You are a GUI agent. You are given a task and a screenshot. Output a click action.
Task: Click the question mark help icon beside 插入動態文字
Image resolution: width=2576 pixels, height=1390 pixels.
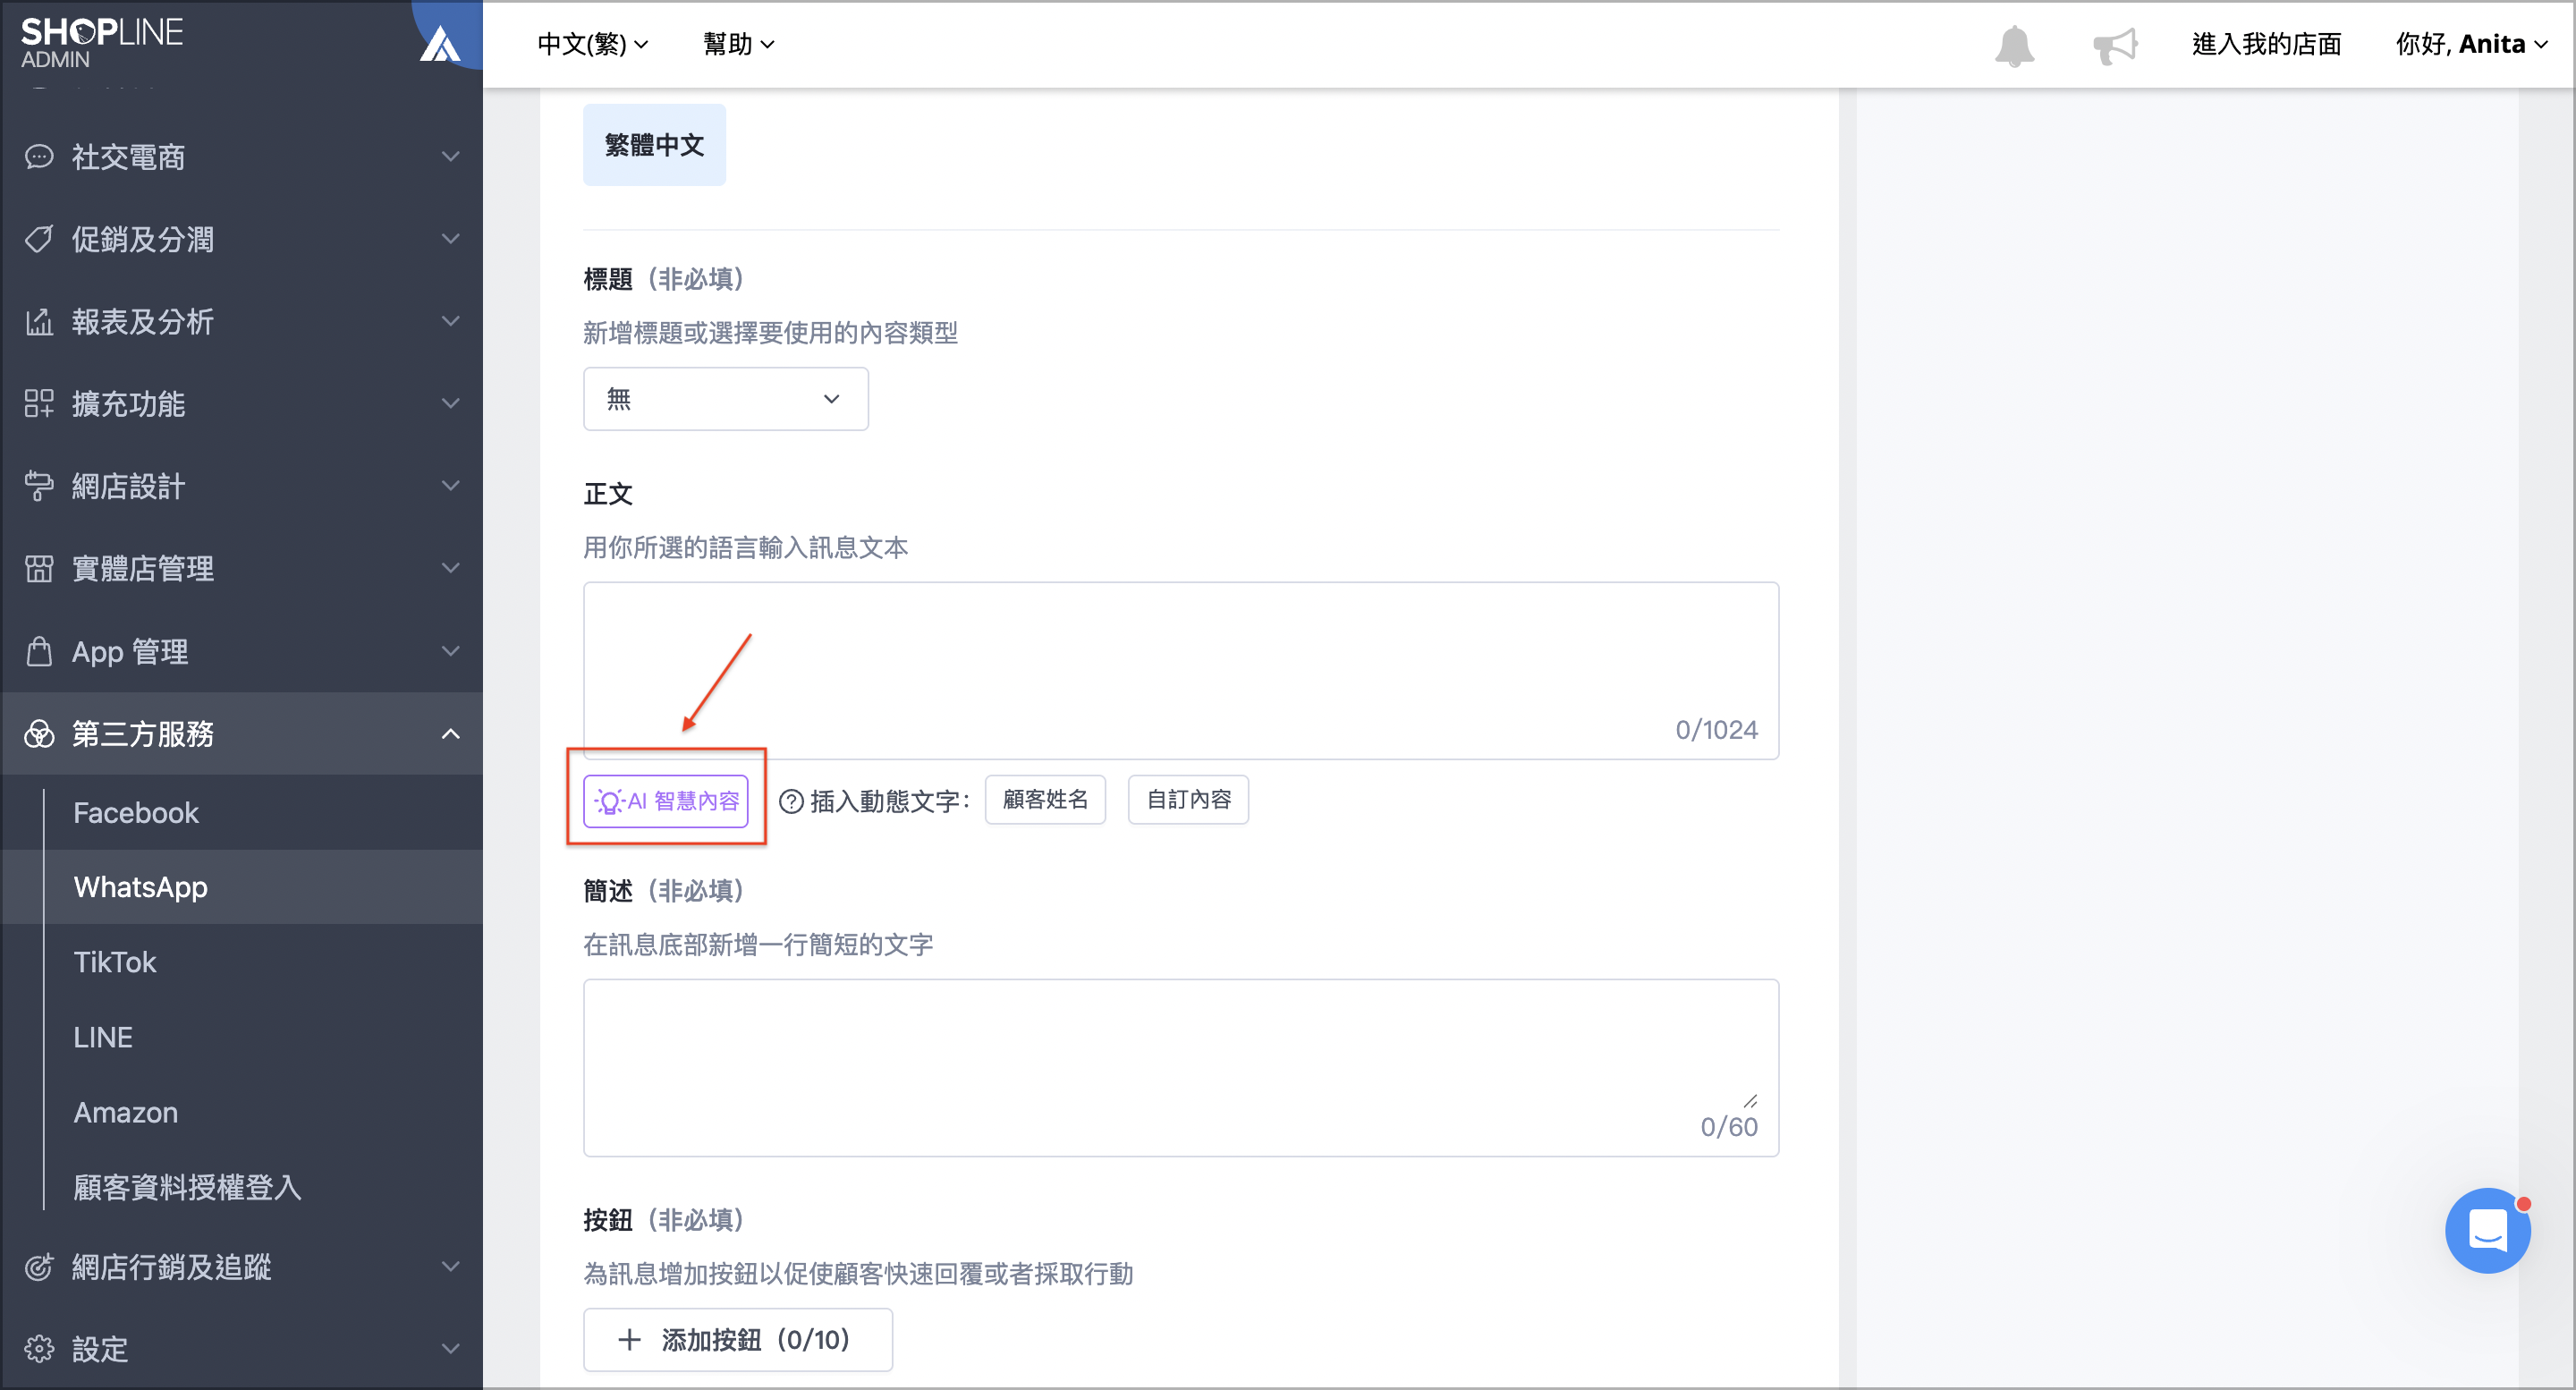[791, 801]
